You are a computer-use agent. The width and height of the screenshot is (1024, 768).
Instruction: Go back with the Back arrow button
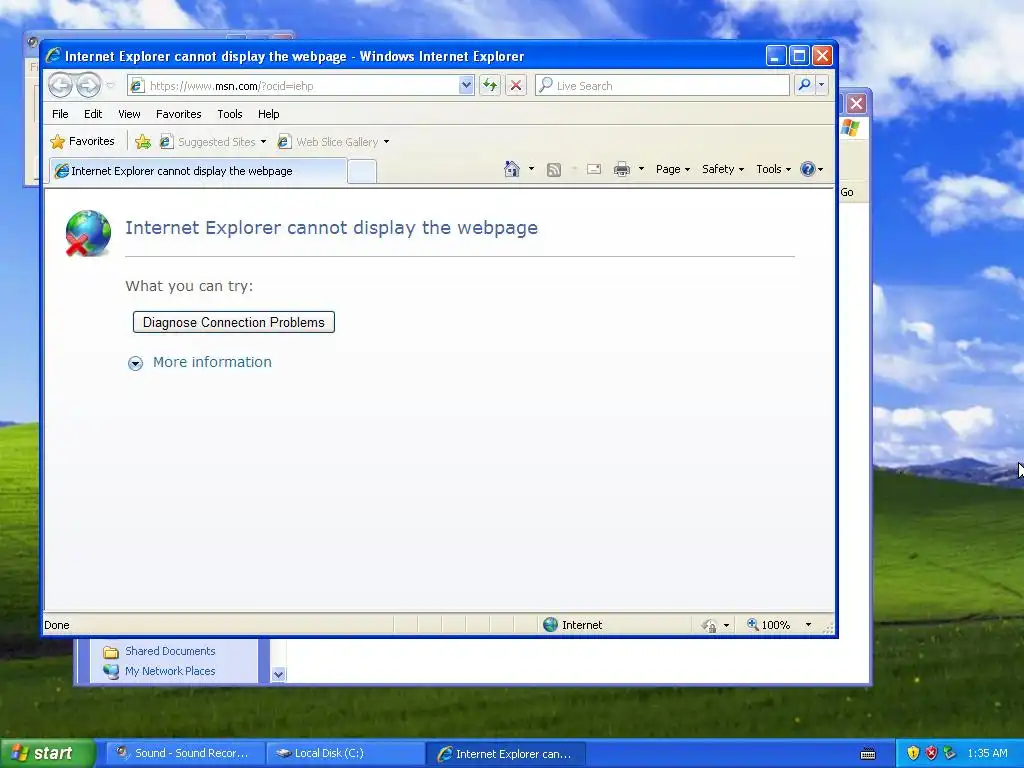point(60,86)
